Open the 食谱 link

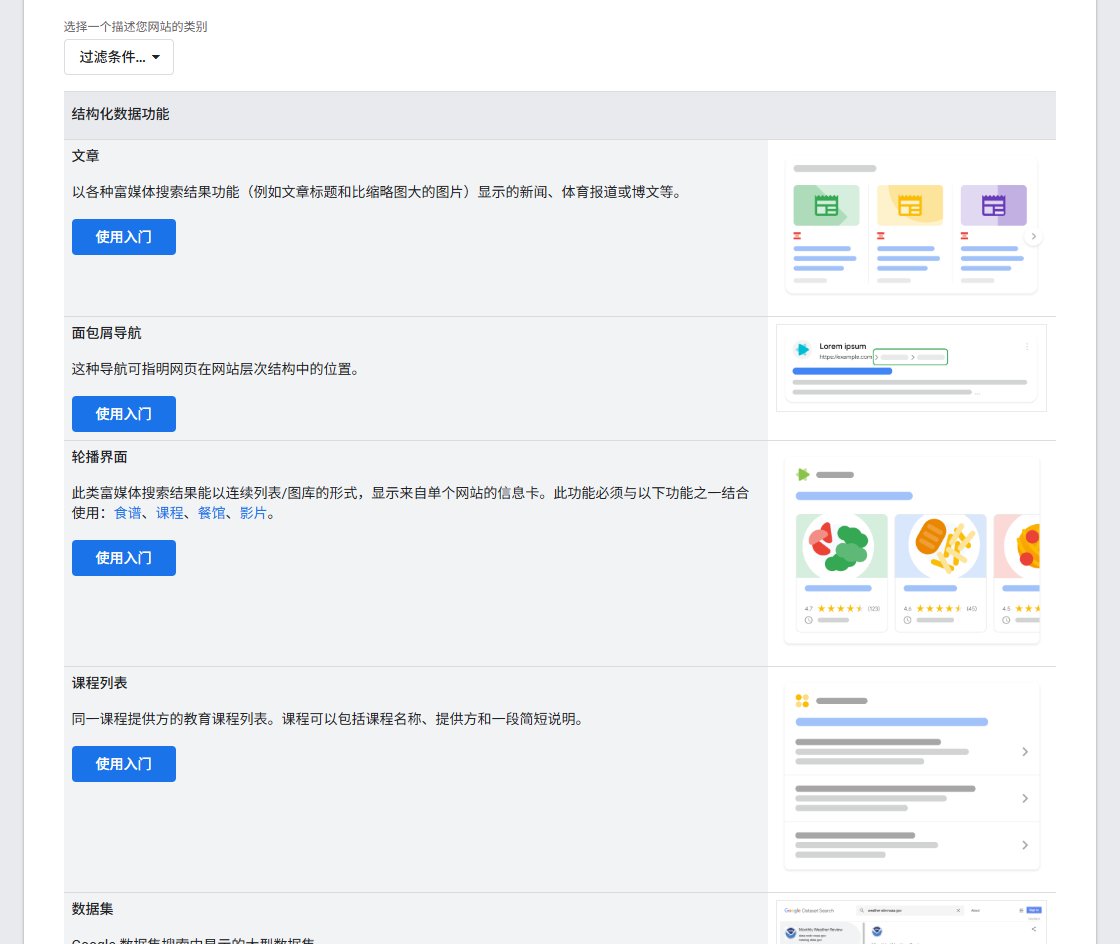(x=128, y=513)
